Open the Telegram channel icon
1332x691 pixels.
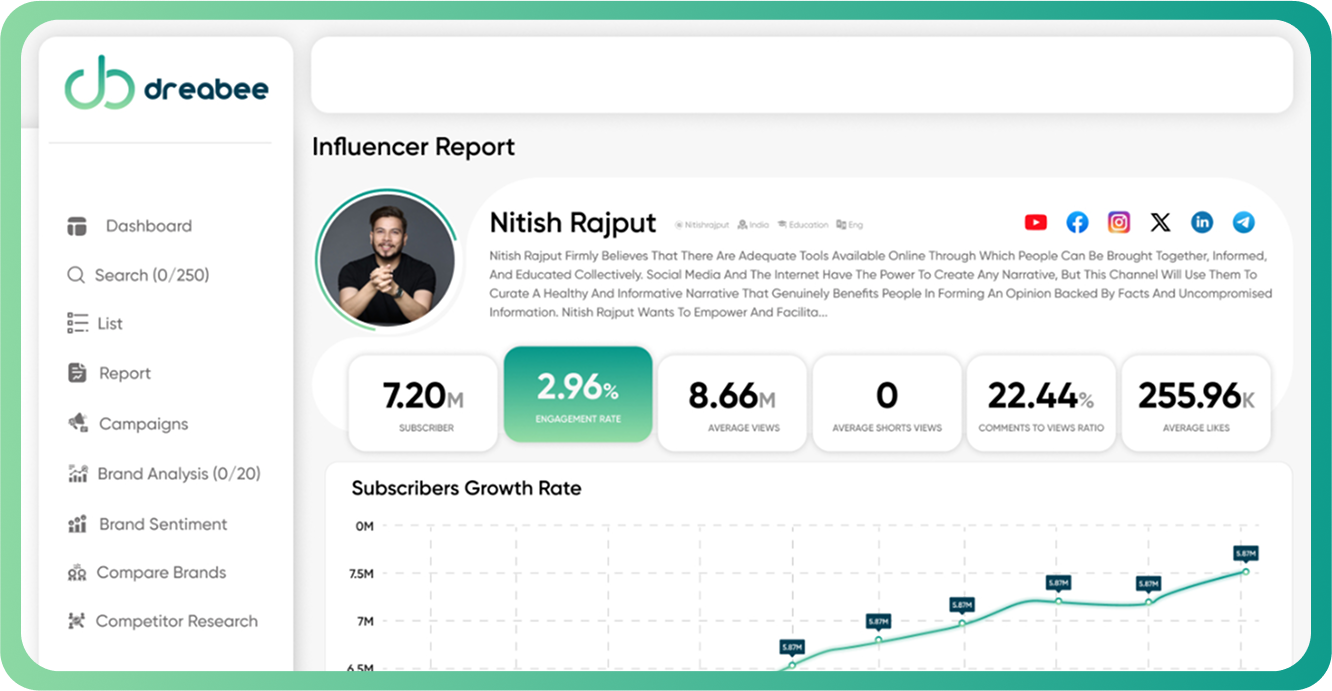pyautogui.click(x=1243, y=222)
